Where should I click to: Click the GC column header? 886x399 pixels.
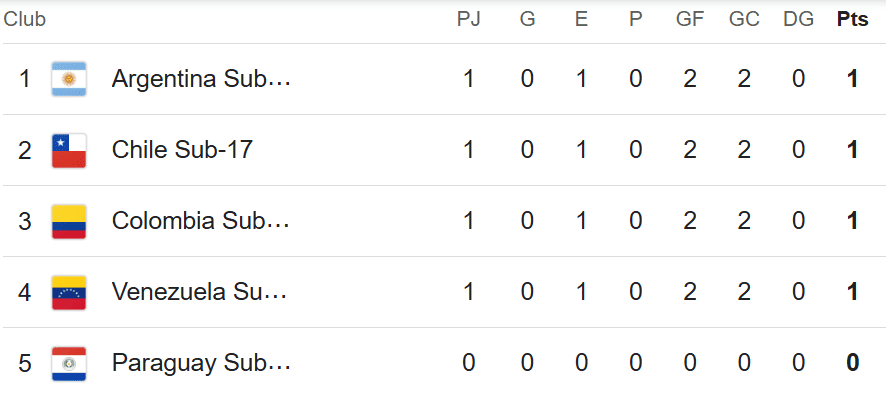744,19
